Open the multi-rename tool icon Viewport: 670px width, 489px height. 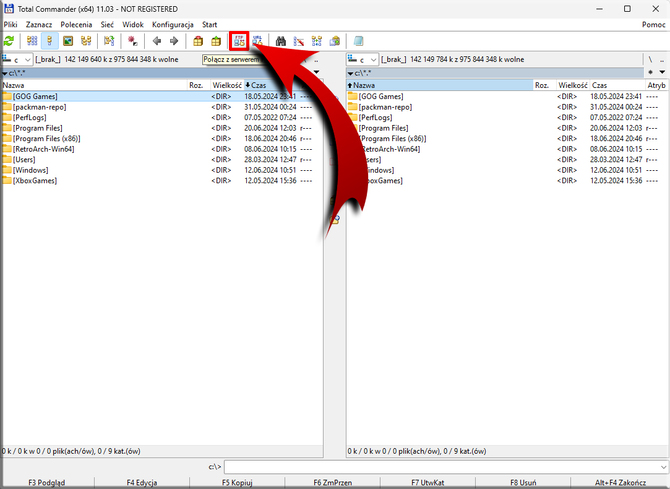pyautogui.click(x=299, y=41)
